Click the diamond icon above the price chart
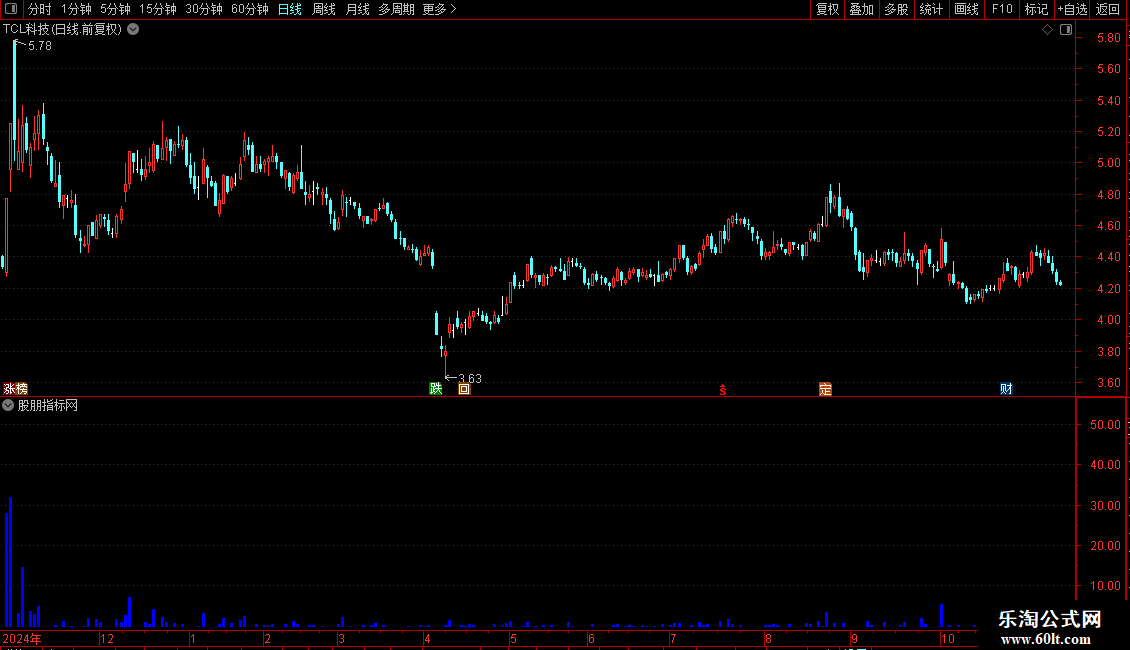1130x650 pixels. (1048, 30)
